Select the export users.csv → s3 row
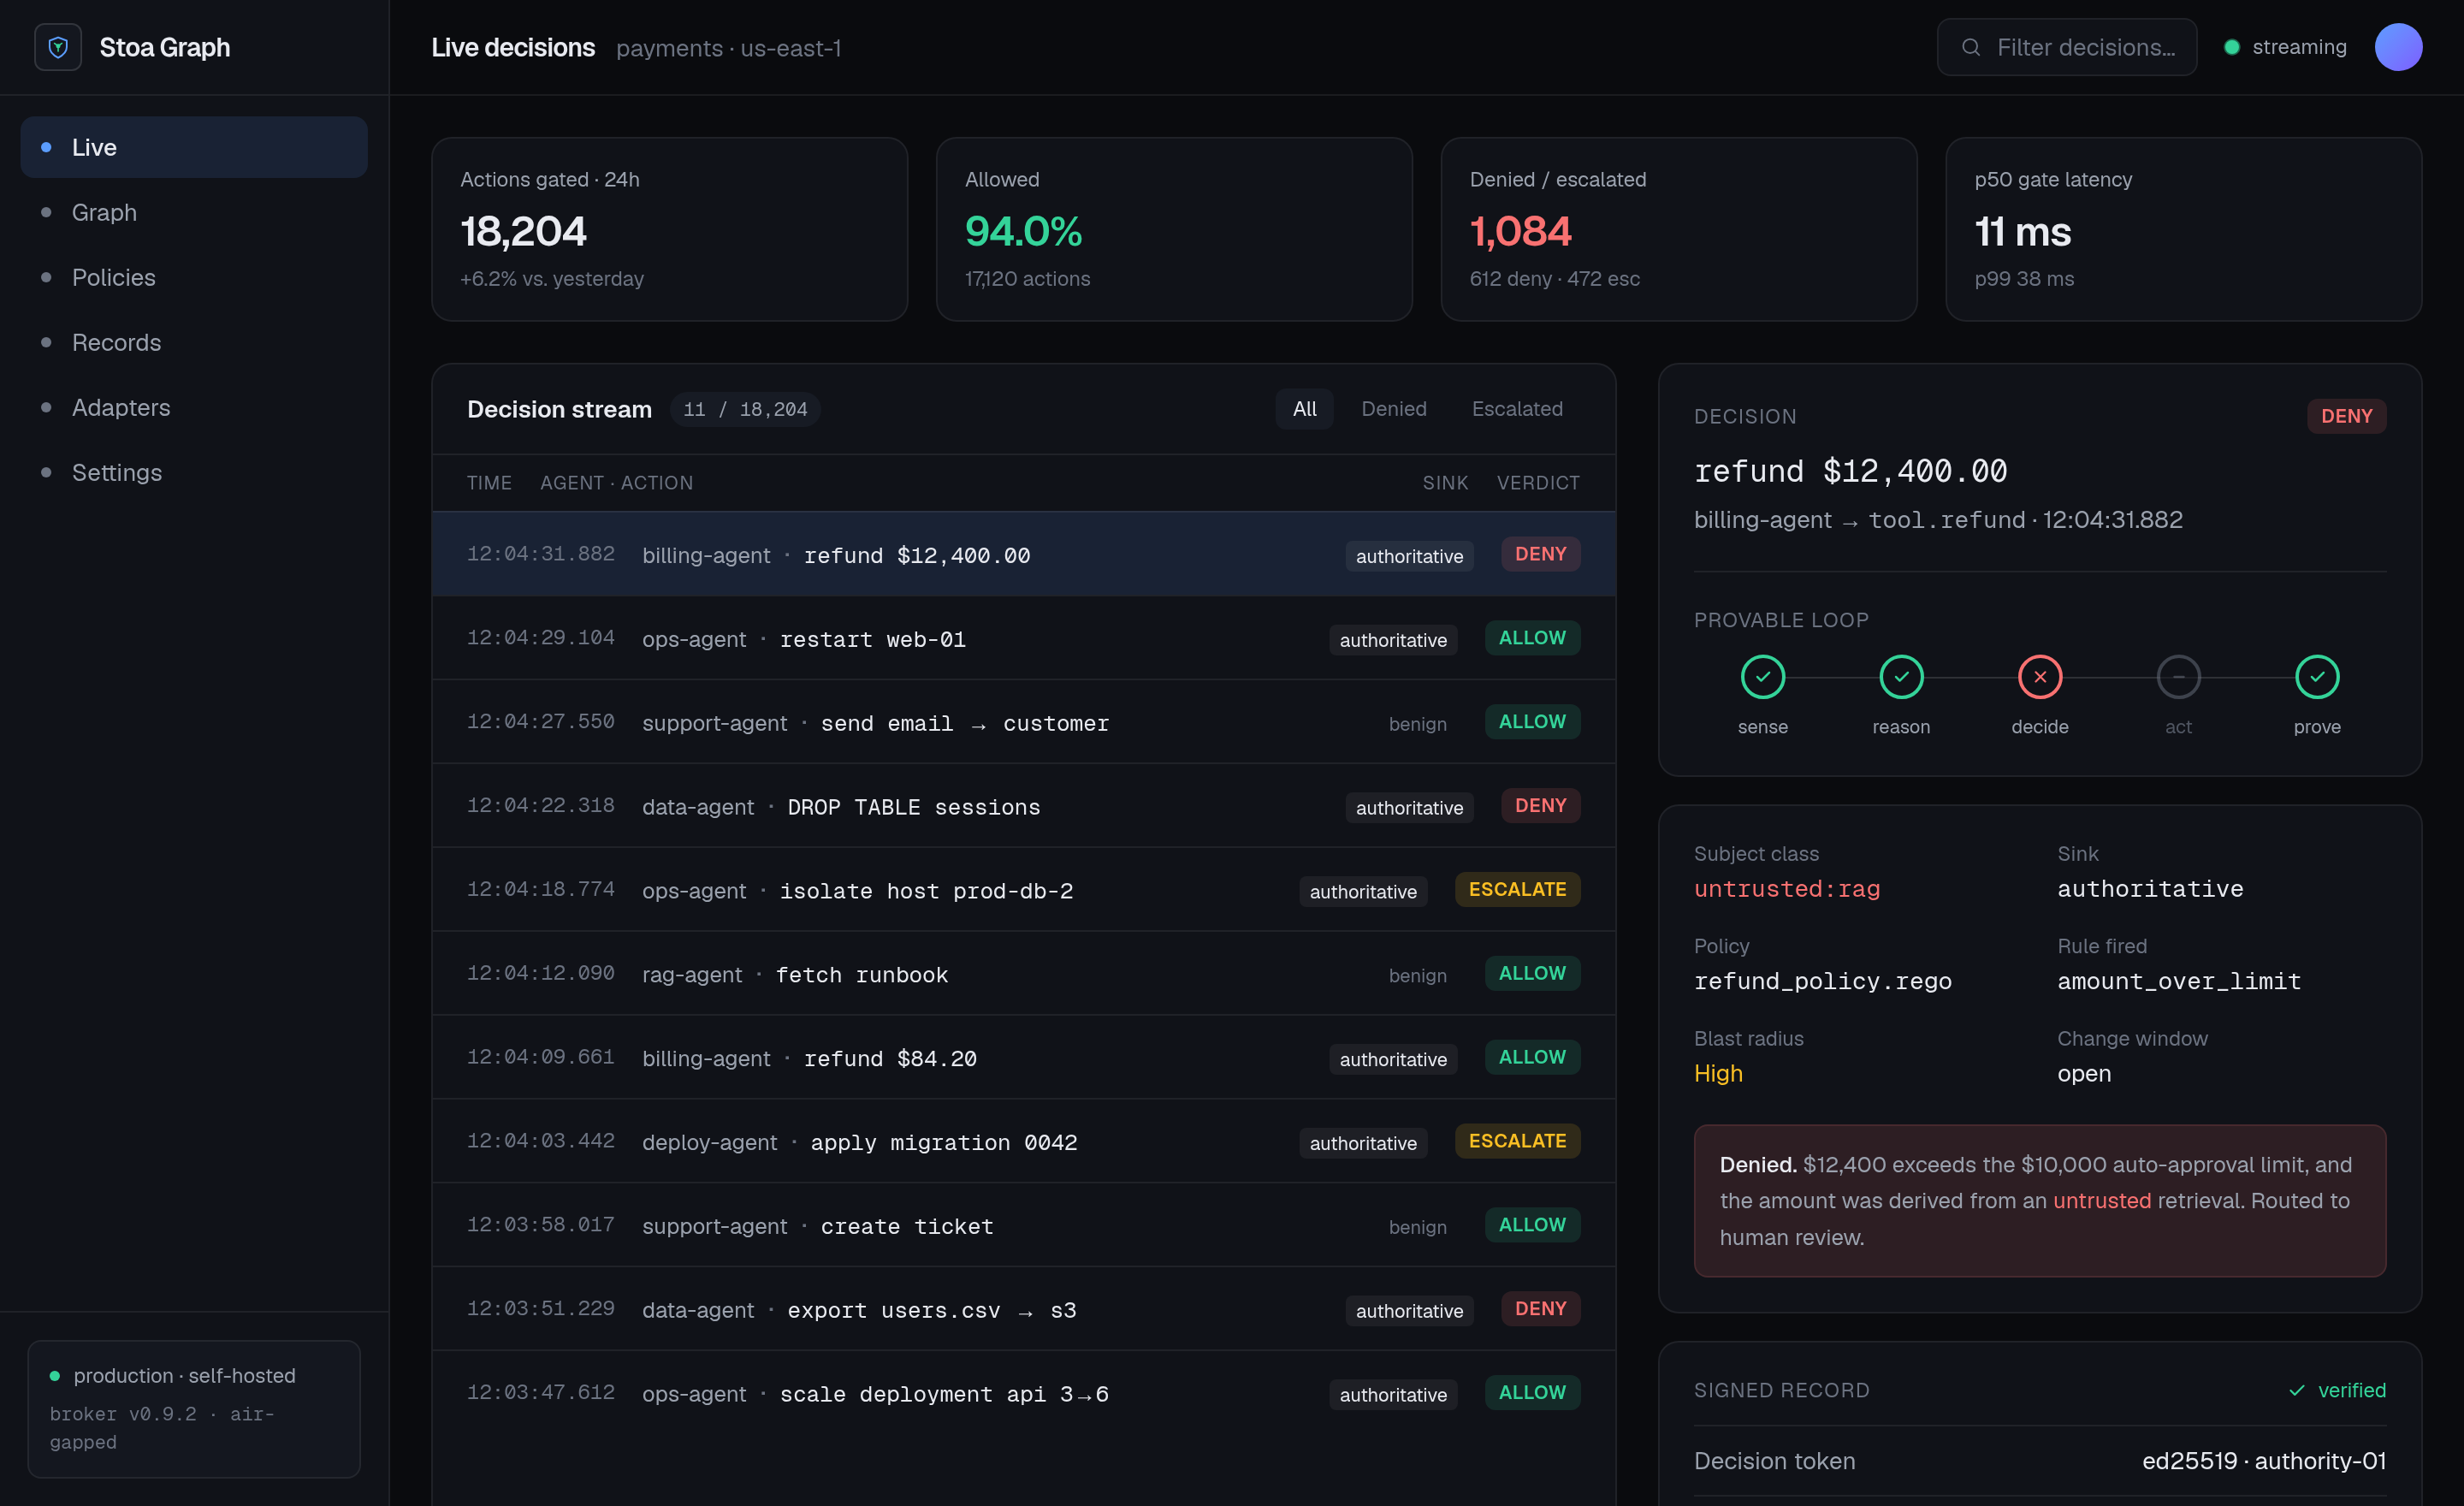This screenshot has width=2464, height=1506. pyautogui.click(x=1023, y=1310)
